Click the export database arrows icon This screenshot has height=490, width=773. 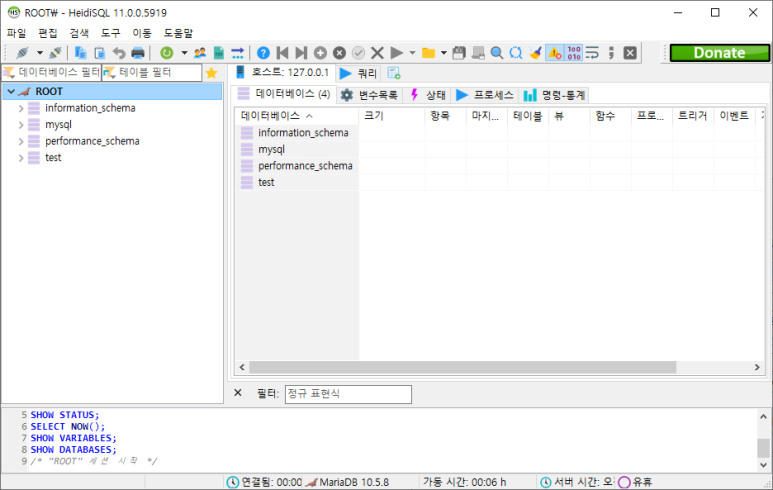pos(238,53)
